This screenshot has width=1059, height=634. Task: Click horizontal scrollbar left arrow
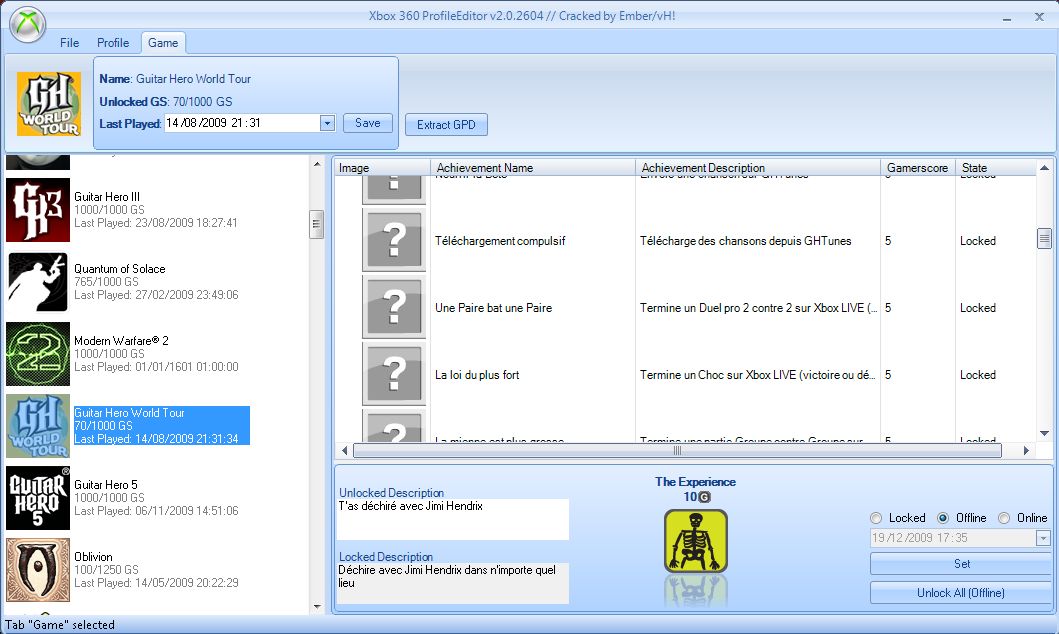pyautogui.click(x=344, y=450)
